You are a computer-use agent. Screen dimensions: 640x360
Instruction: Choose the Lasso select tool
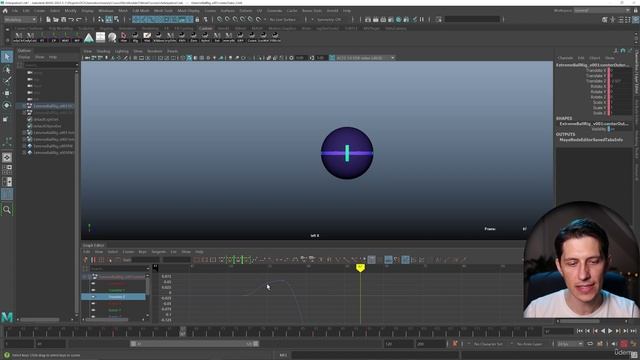[7, 70]
